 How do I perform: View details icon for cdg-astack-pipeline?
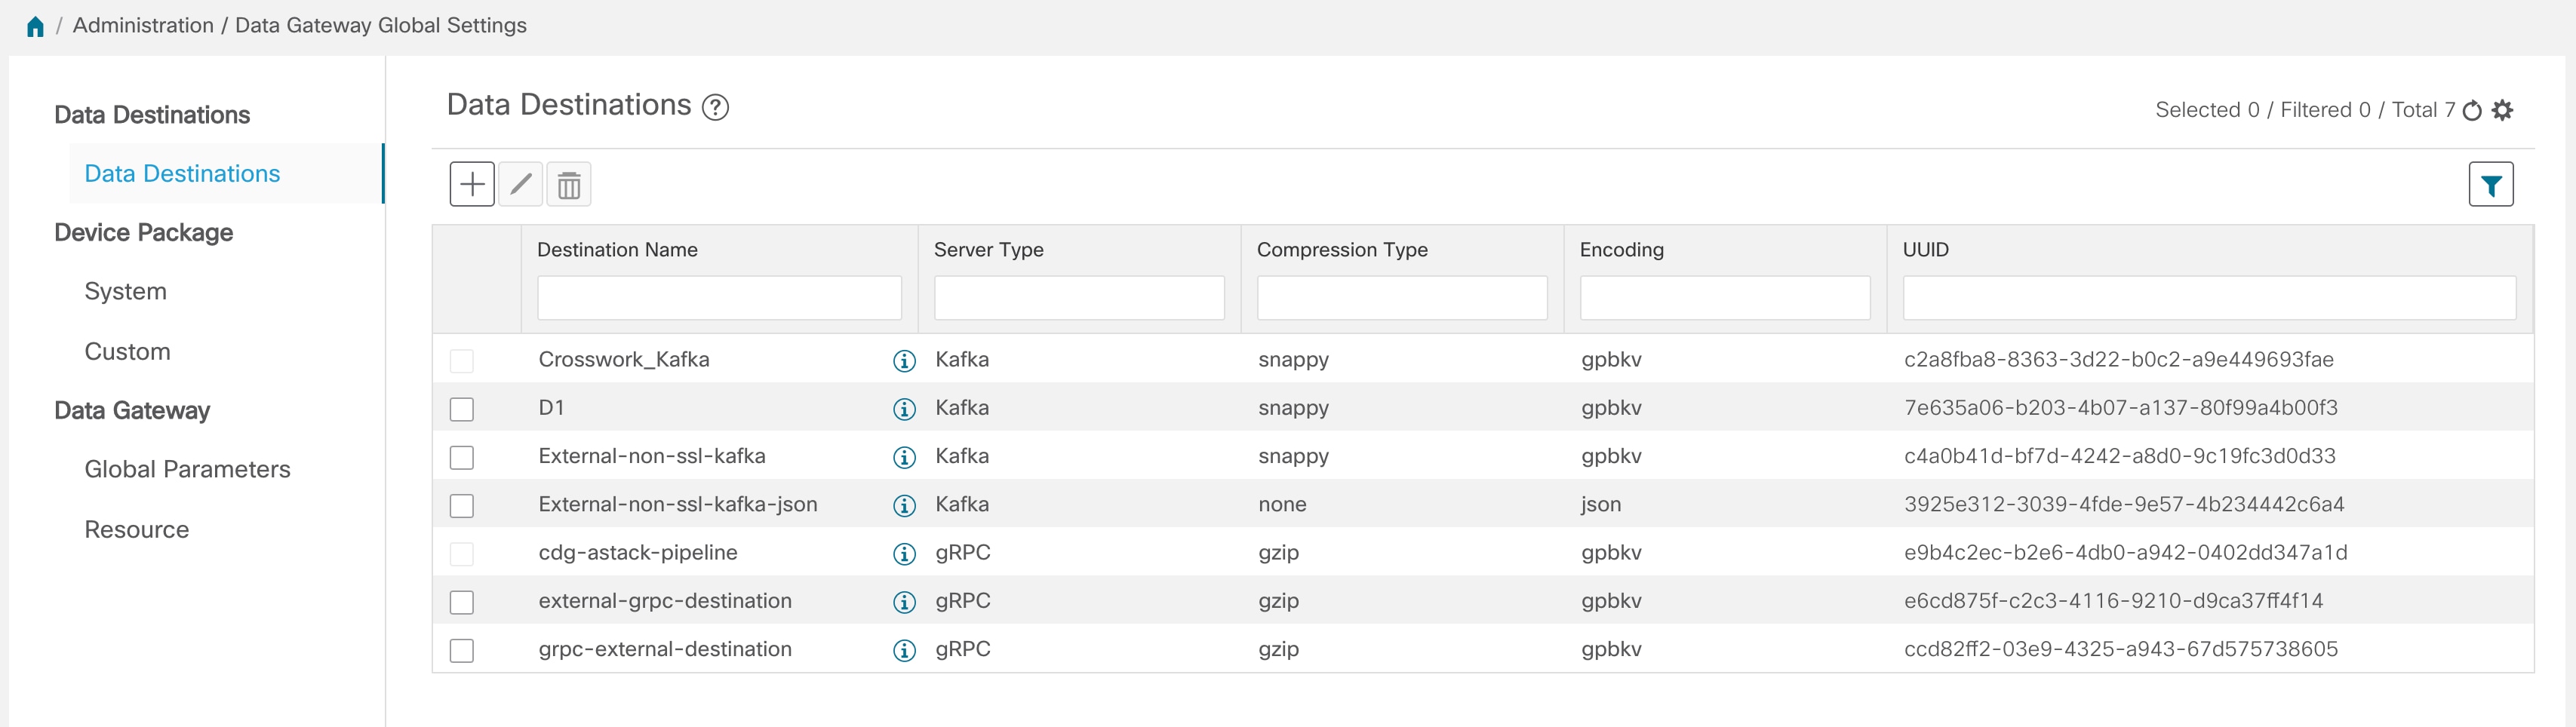click(x=904, y=554)
